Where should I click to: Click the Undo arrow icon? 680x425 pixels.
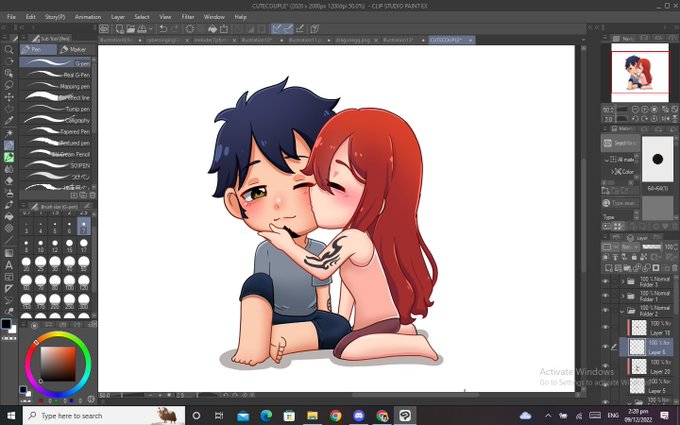(x=163, y=29)
